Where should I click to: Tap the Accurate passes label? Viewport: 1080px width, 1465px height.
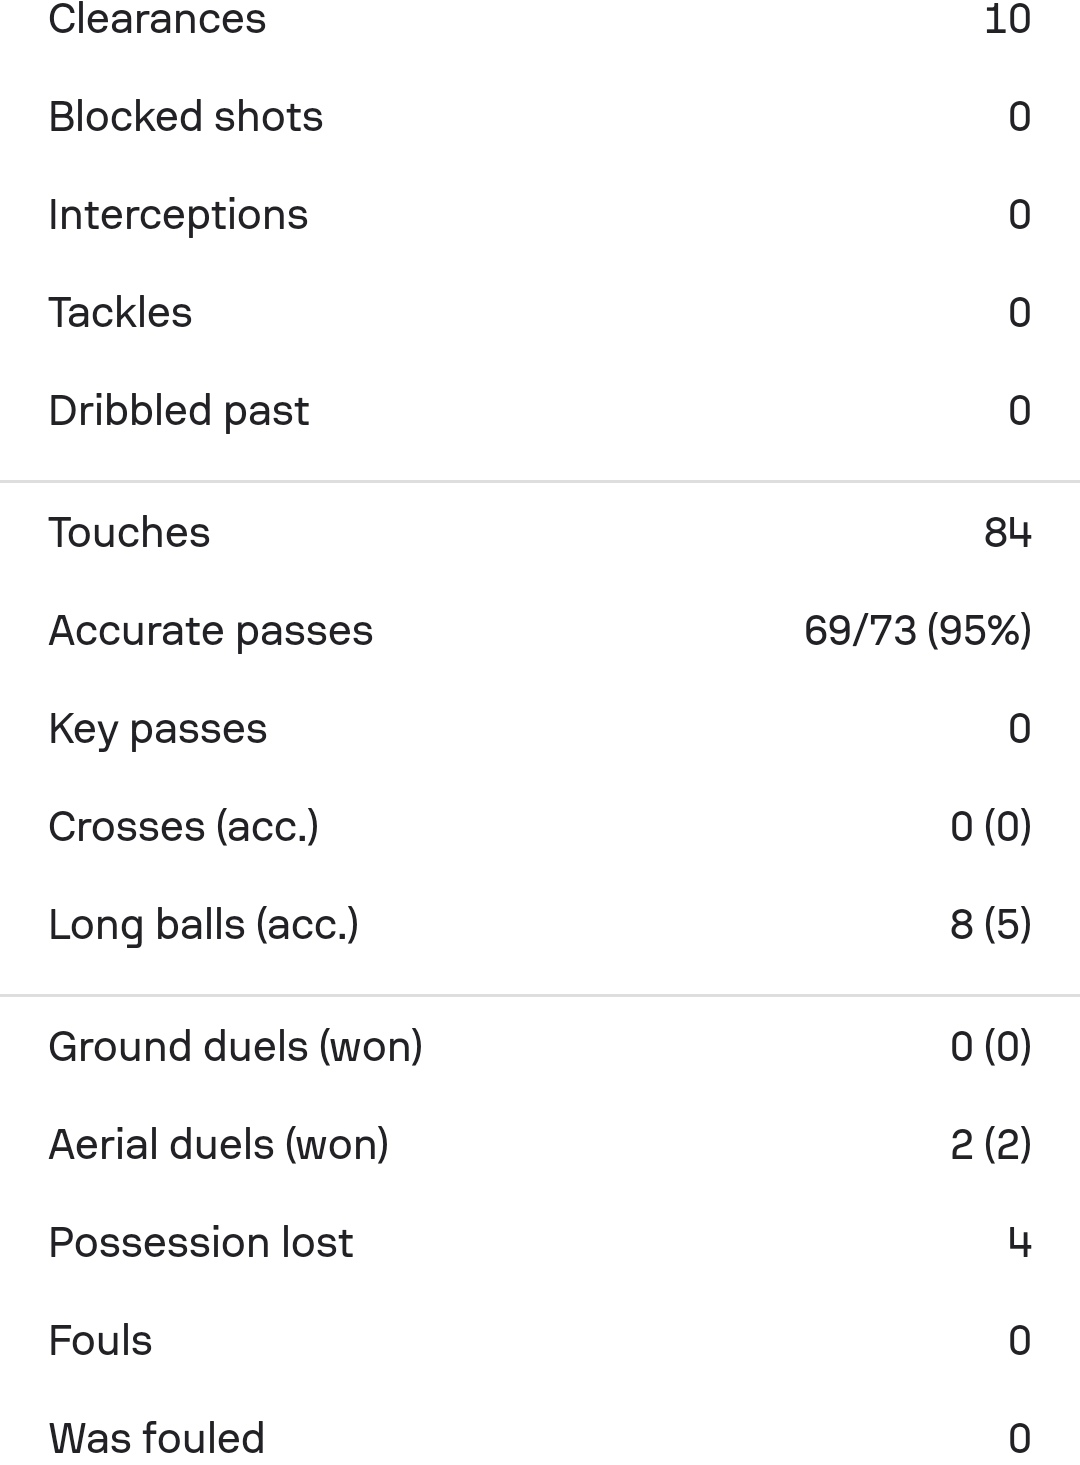[x=210, y=631]
